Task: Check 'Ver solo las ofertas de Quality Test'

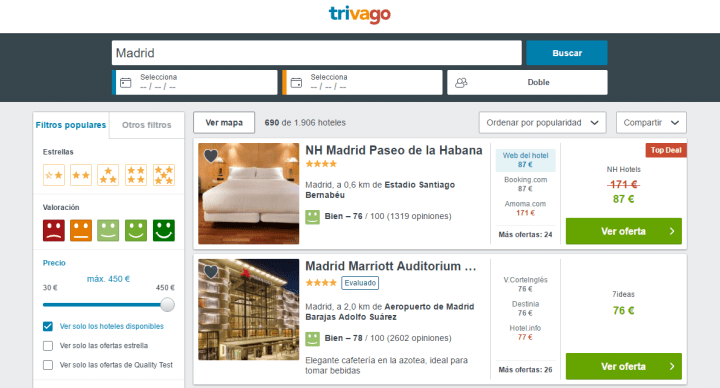Action: [48, 365]
